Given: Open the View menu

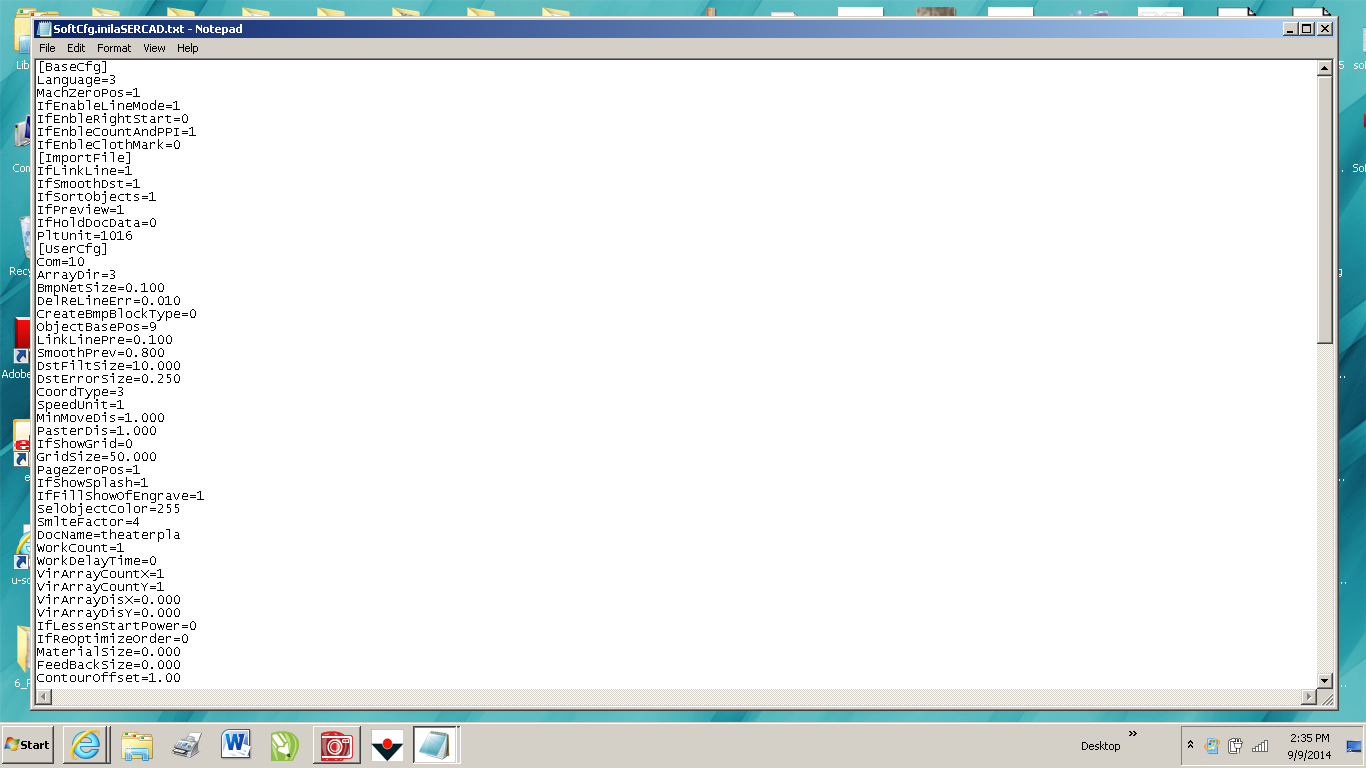Looking at the screenshot, I should [x=154, y=48].
